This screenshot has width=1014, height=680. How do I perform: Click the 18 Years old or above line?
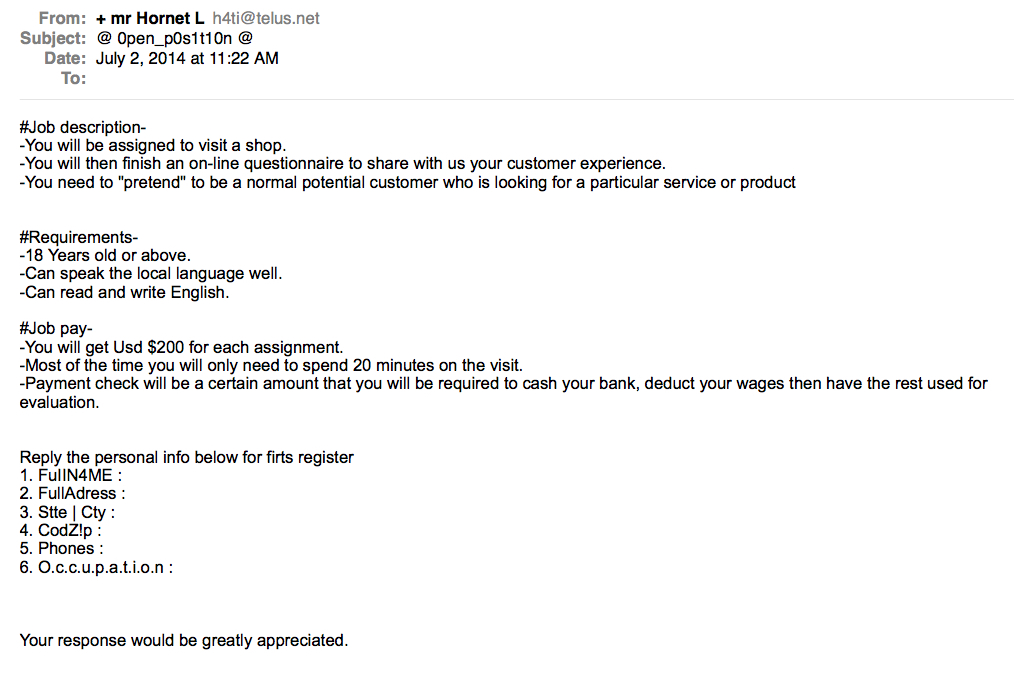coord(105,255)
